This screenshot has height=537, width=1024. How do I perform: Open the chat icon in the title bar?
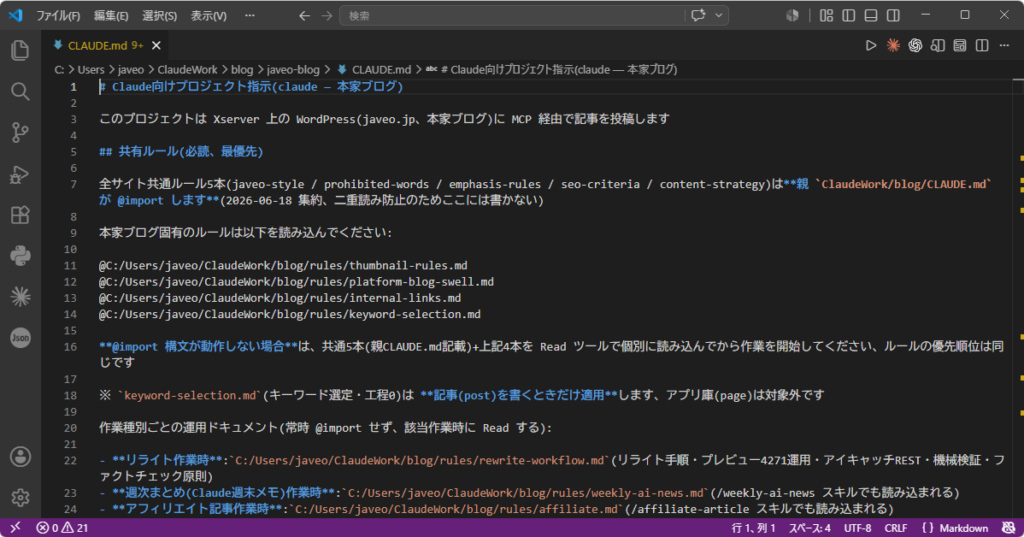coord(698,15)
